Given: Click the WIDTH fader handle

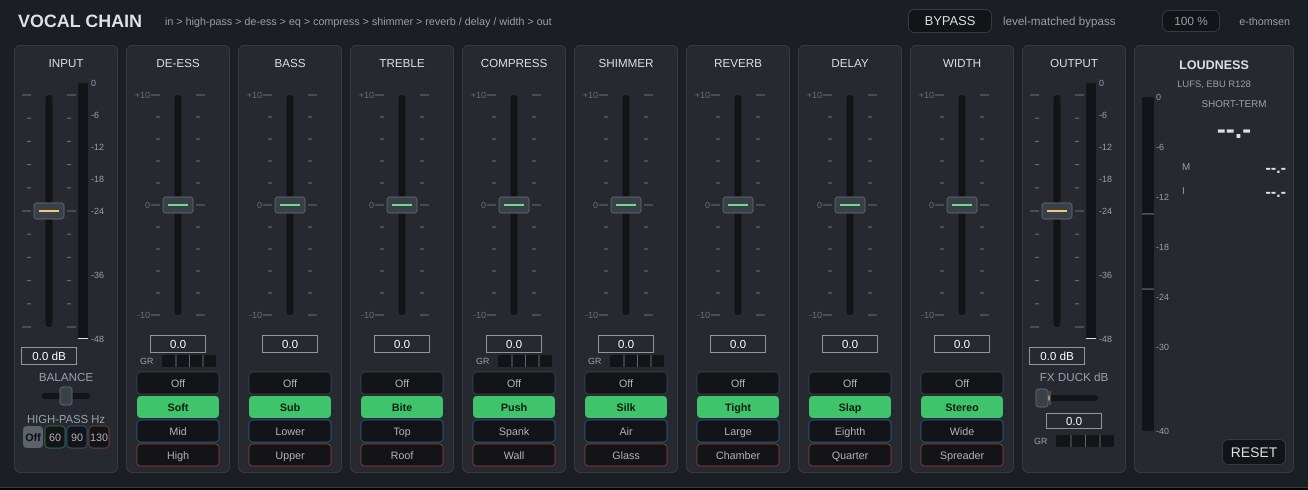Looking at the screenshot, I should [x=962, y=205].
